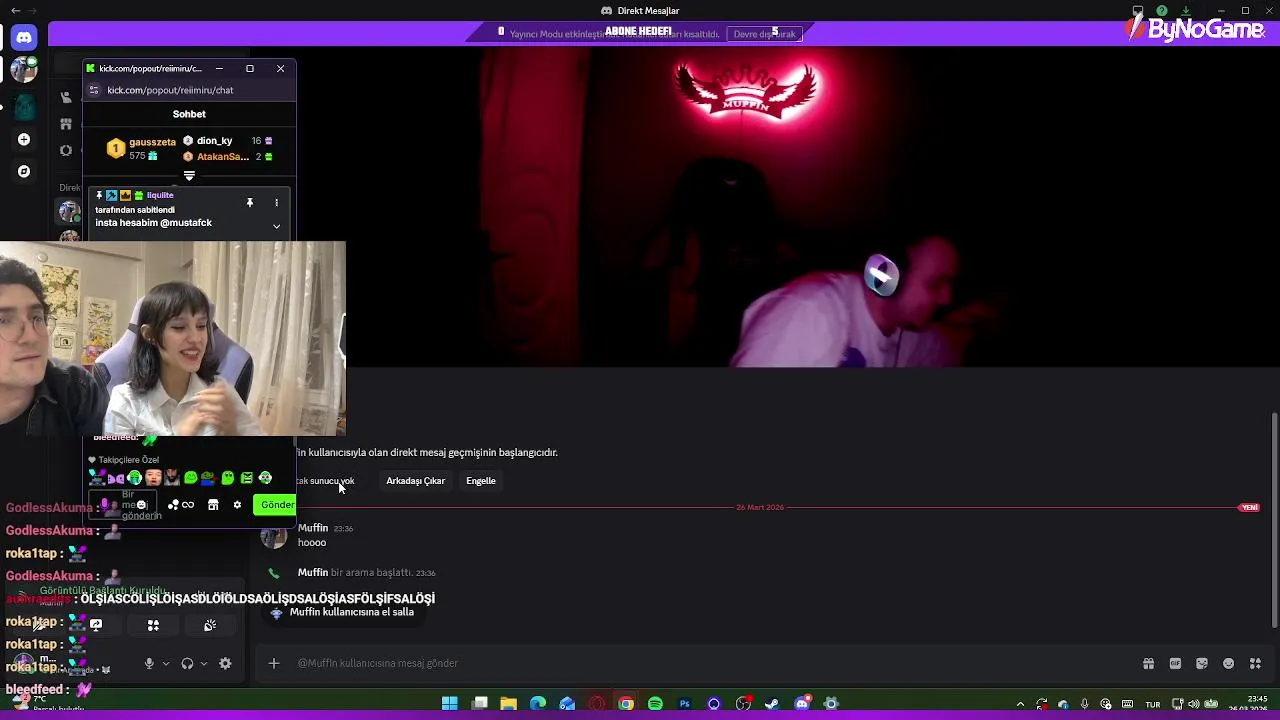Click Kick infinity points icon
This screenshot has height=720, width=1280.
pos(181,505)
